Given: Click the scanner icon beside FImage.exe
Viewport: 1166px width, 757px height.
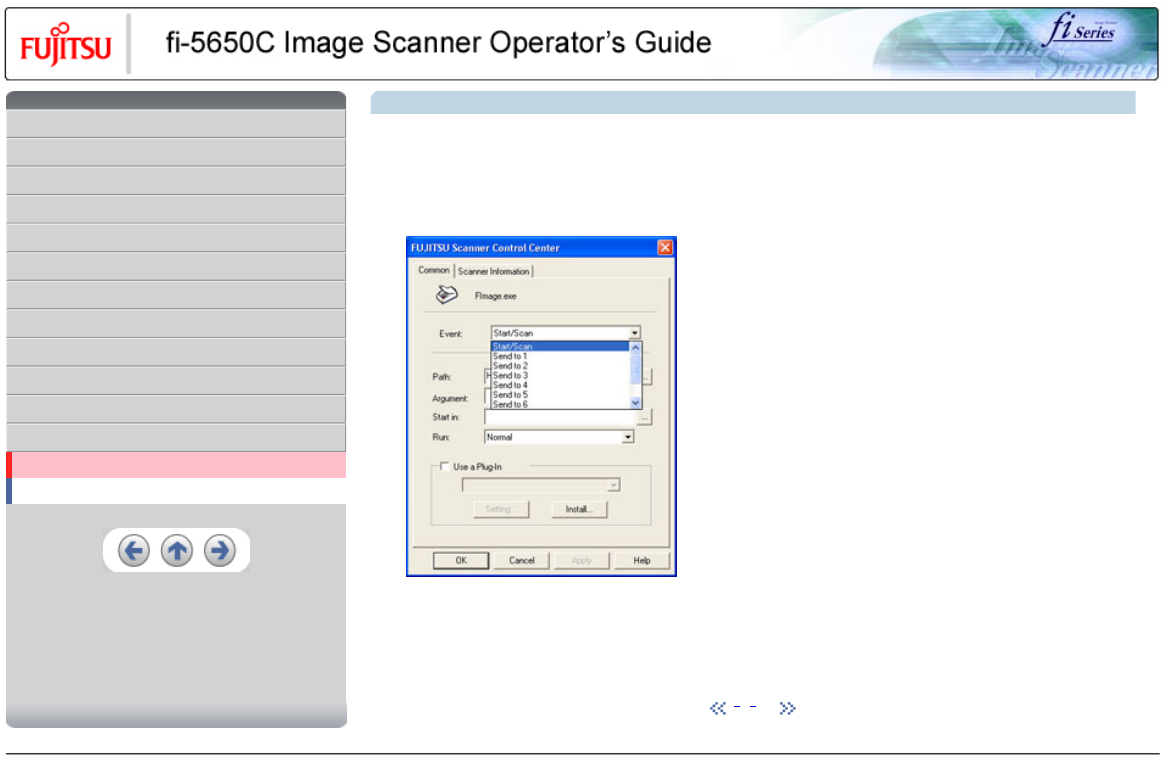Looking at the screenshot, I should click(447, 295).
